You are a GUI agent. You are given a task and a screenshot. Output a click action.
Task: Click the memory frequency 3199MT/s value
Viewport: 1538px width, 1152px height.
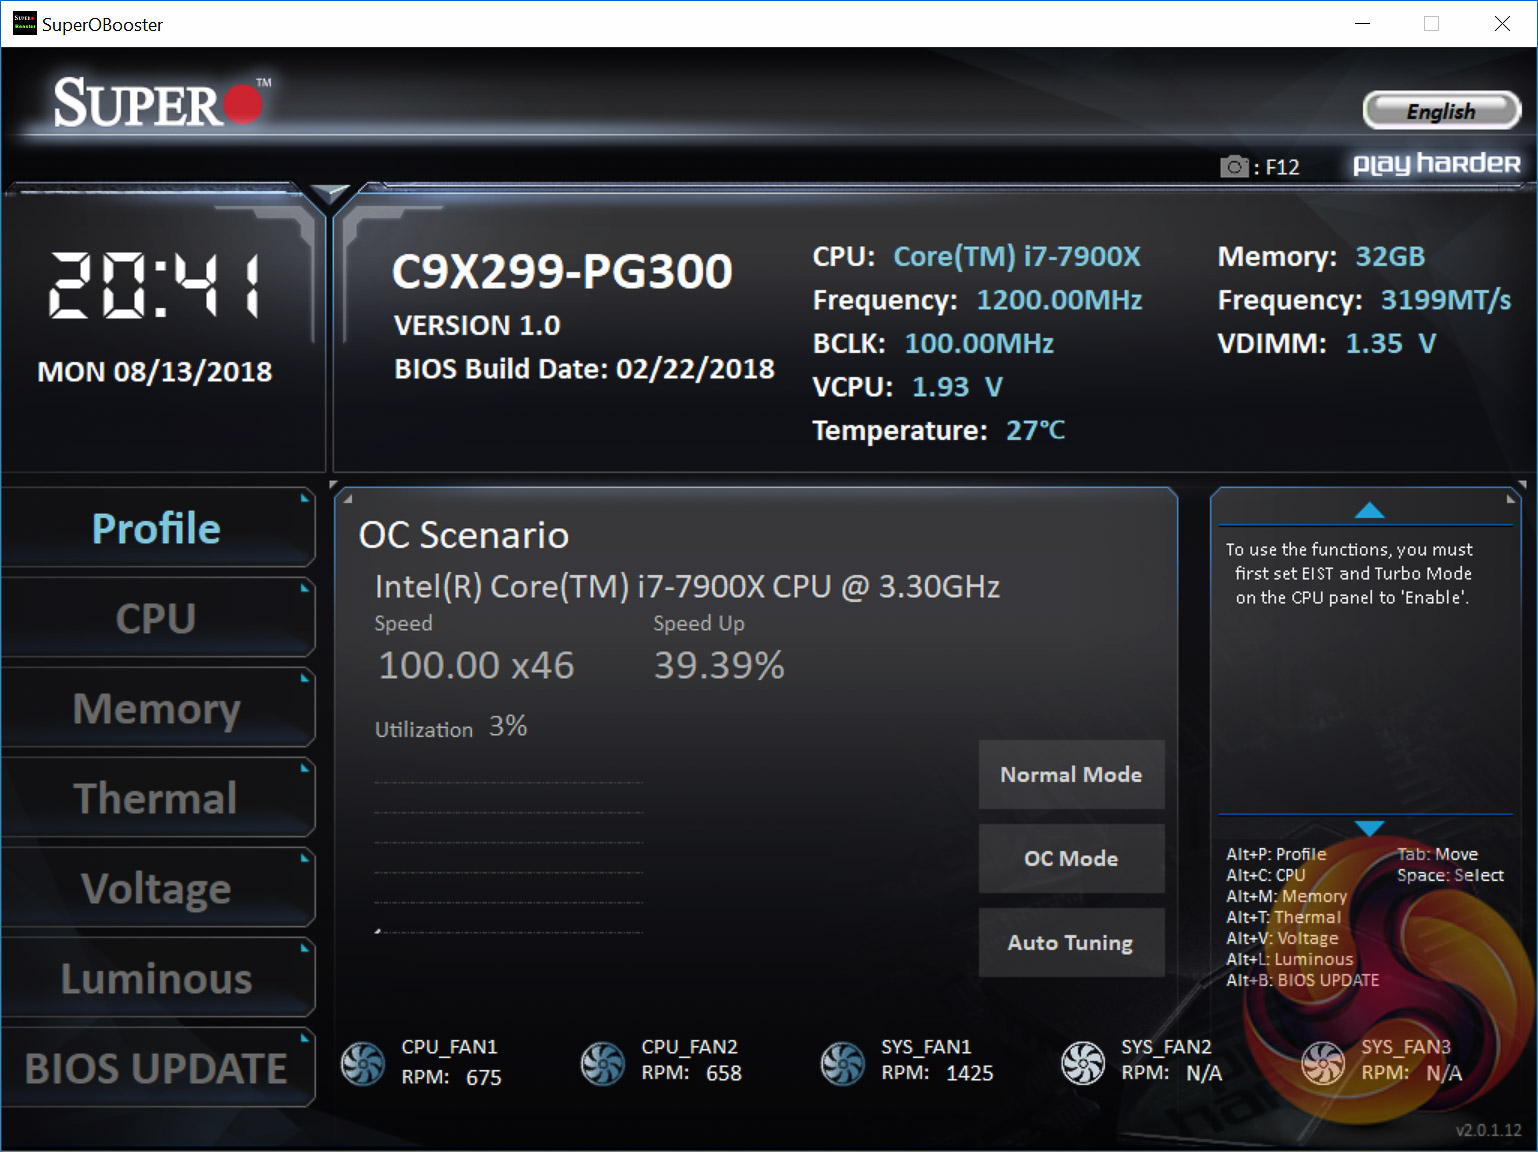click(1446, 300)
